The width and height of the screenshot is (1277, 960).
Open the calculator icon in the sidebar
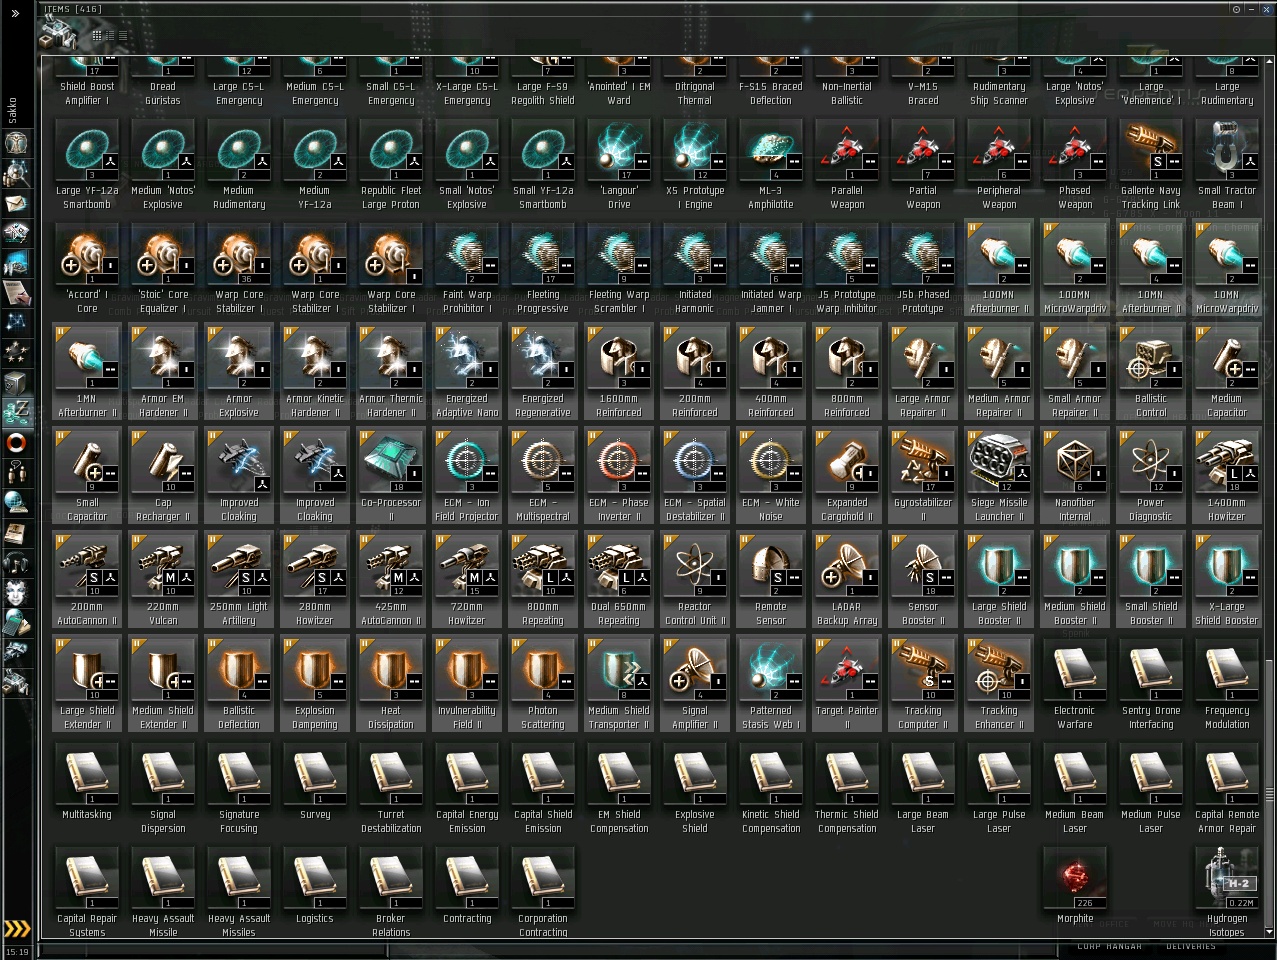pos(16,622)
